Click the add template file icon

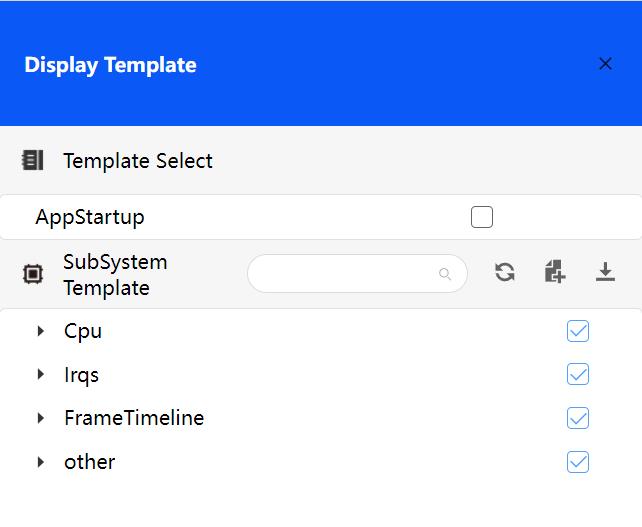coord(555,272)
